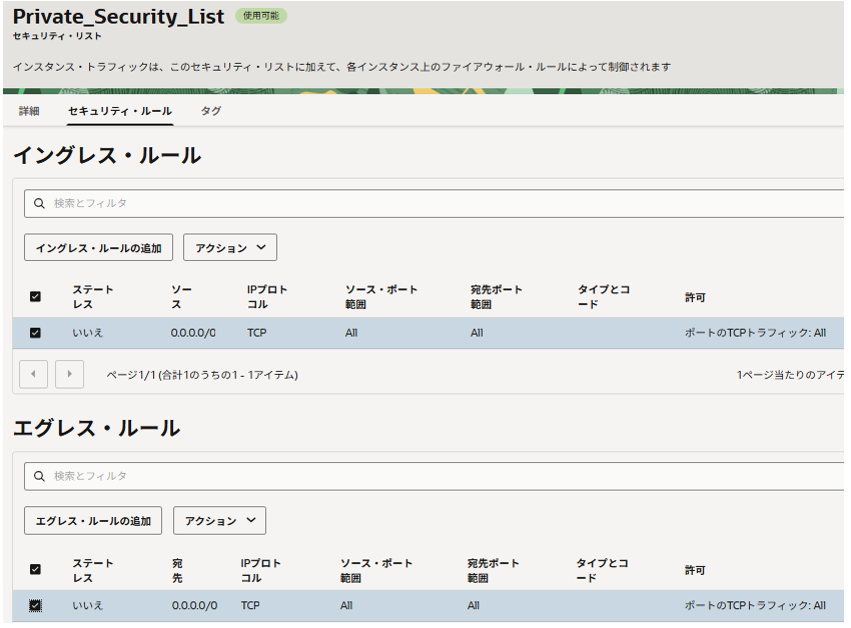851x628 pixels.
Task: Click the 宛先 column header in egress table
Action: [x=178, y=570]
